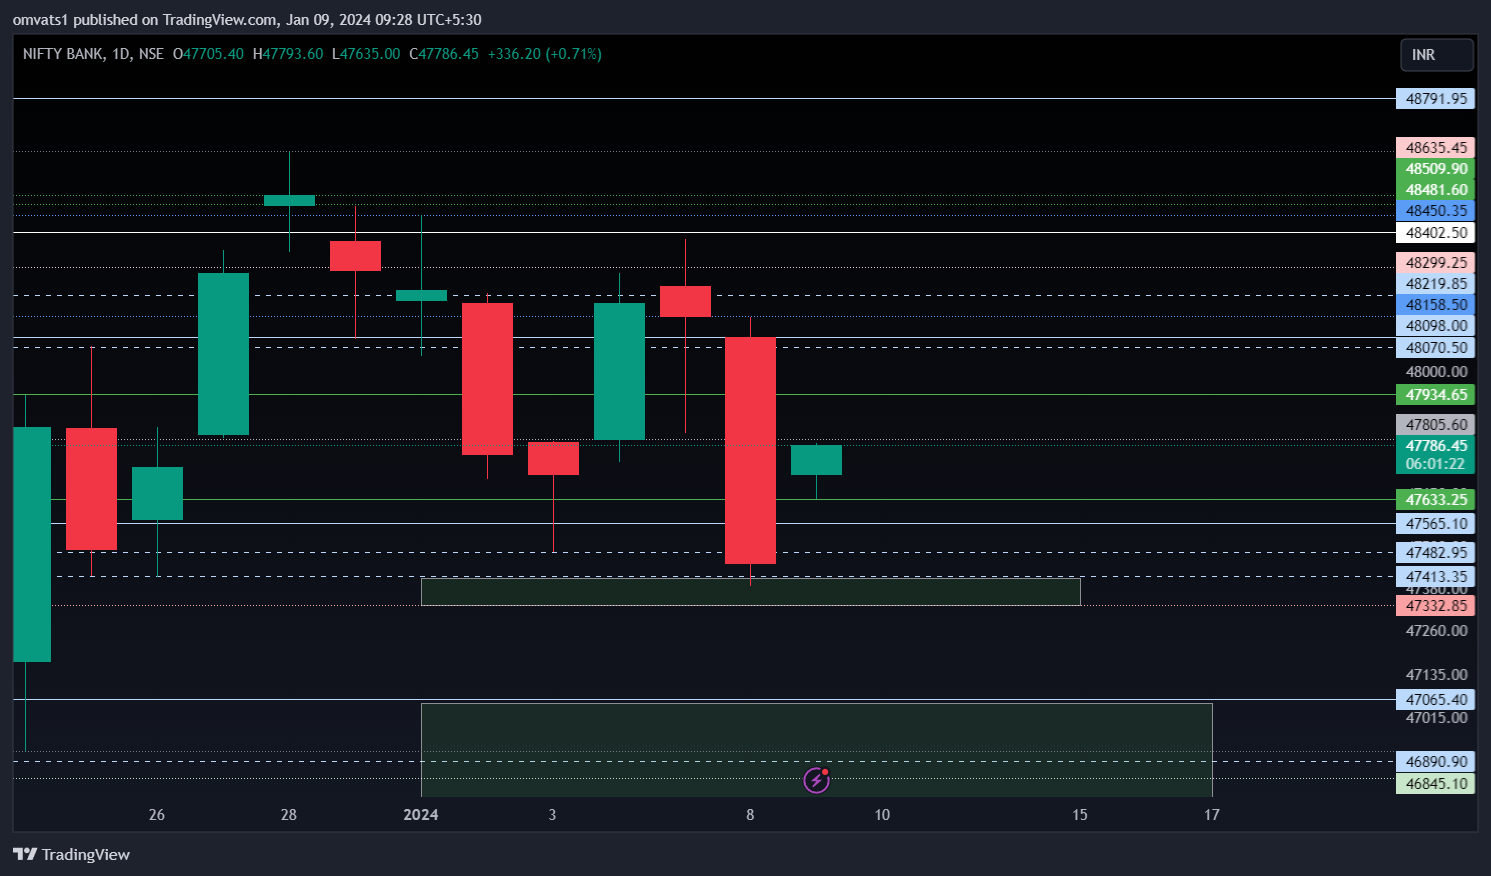Image resolution: width=1491 pixels, height=876 pixels.
Task: Select the 46890.90 price label
Action: pyautogui.click(x=1436, y=762)
